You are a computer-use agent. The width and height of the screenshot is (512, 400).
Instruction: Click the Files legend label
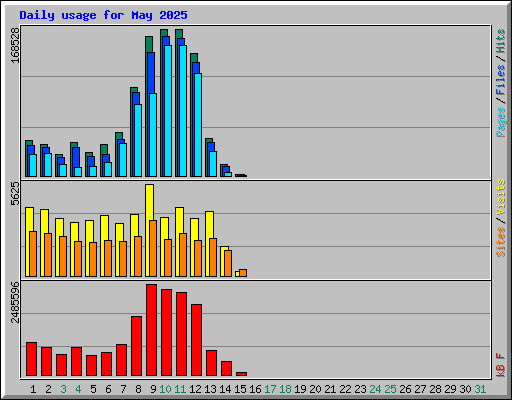click(x=500, y=79)
